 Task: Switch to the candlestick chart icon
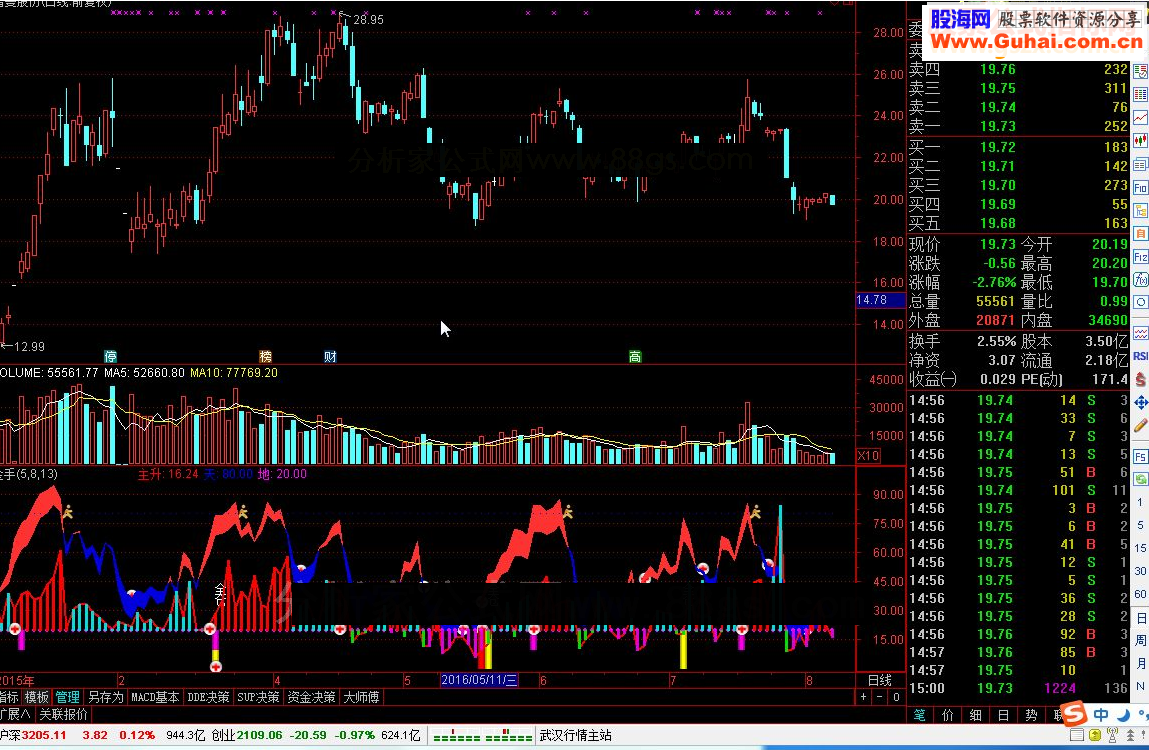[1140, 141]
